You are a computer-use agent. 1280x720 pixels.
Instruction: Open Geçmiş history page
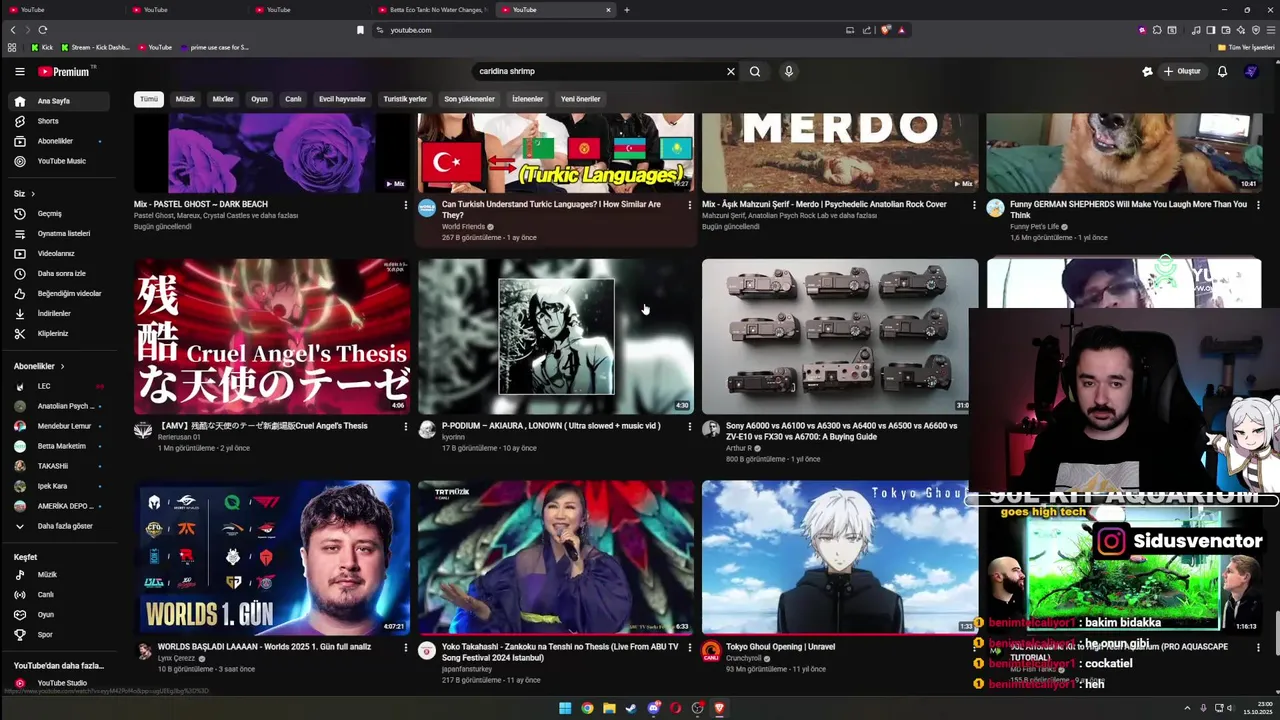[60, 213]
